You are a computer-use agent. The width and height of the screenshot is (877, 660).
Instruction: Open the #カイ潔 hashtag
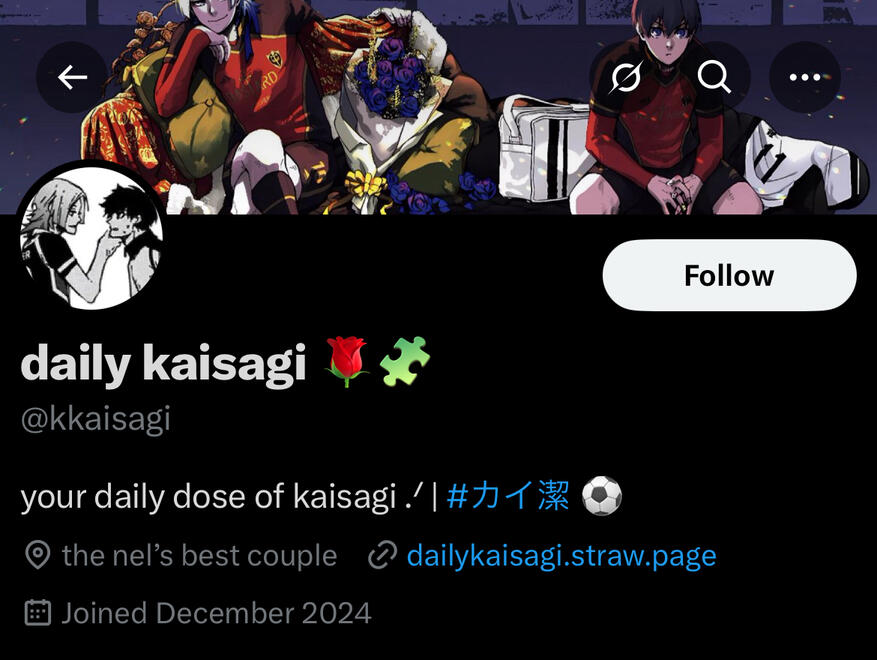(x=508, y=496)
